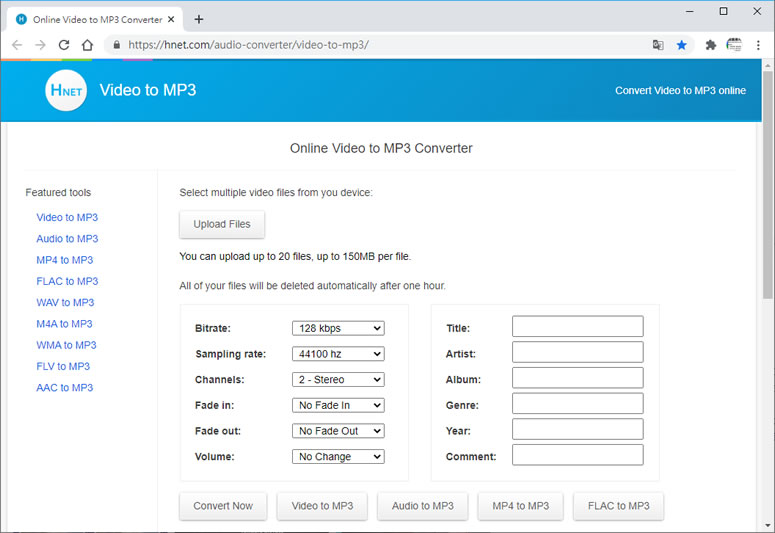
Task: Click the translate page icon
Action: [657, 45]
